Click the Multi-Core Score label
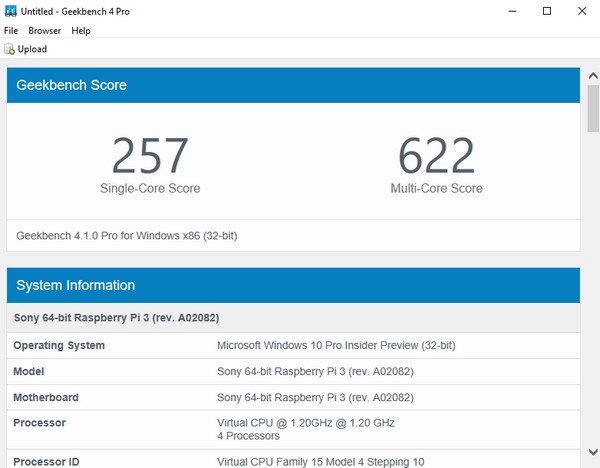 coord(436,188)
